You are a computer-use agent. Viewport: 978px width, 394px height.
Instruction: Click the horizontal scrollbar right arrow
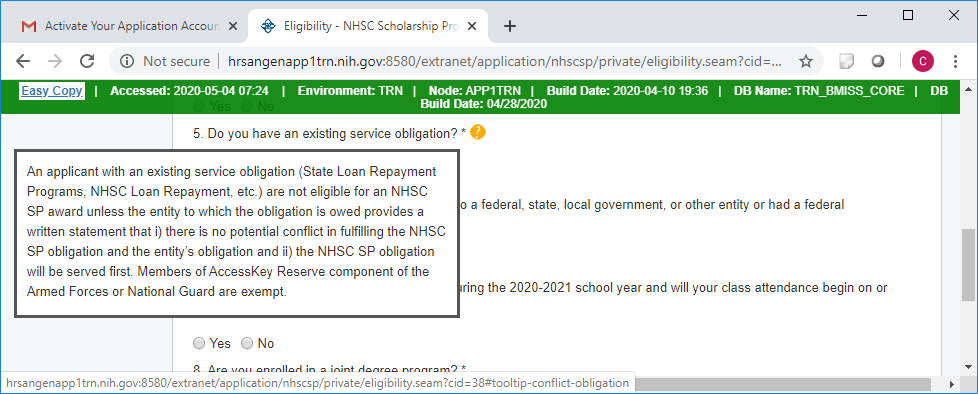[952, 384]
